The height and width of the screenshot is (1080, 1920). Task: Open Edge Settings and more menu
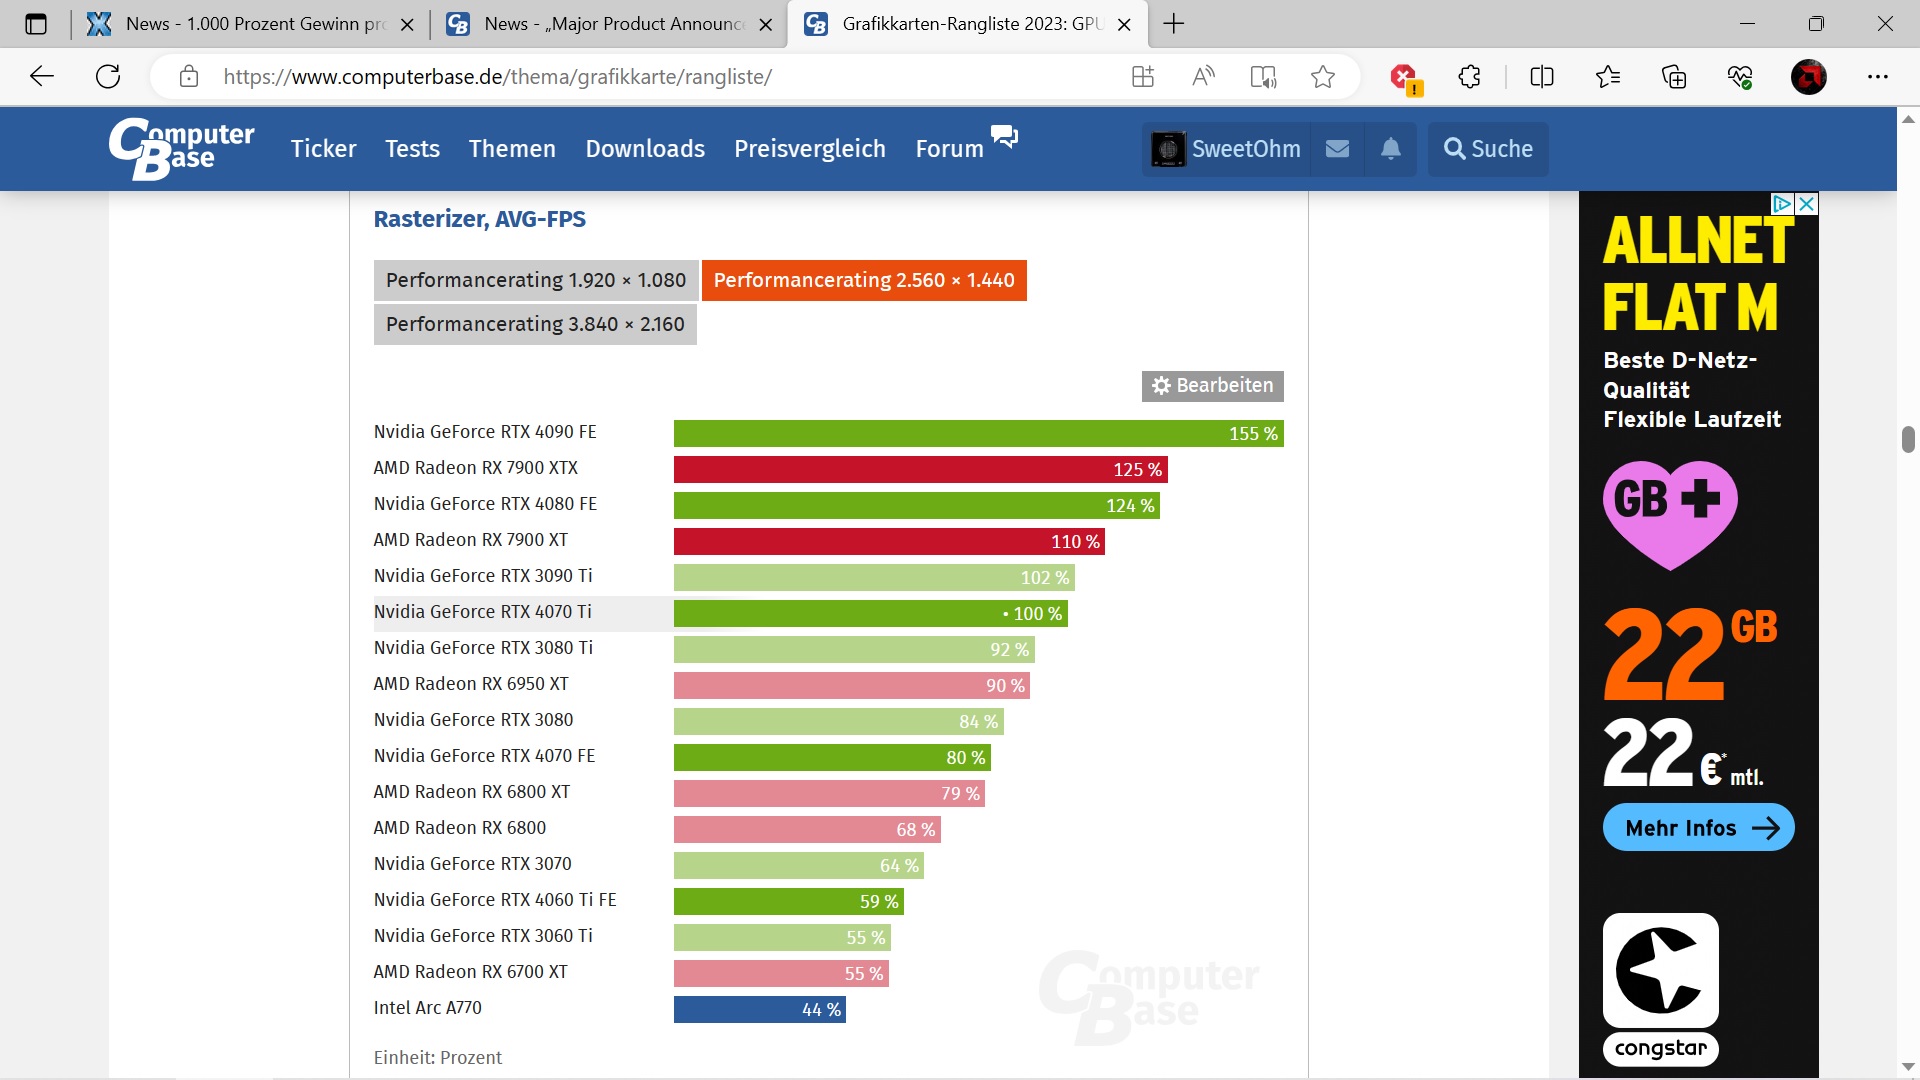click(x=1877, y=76)
